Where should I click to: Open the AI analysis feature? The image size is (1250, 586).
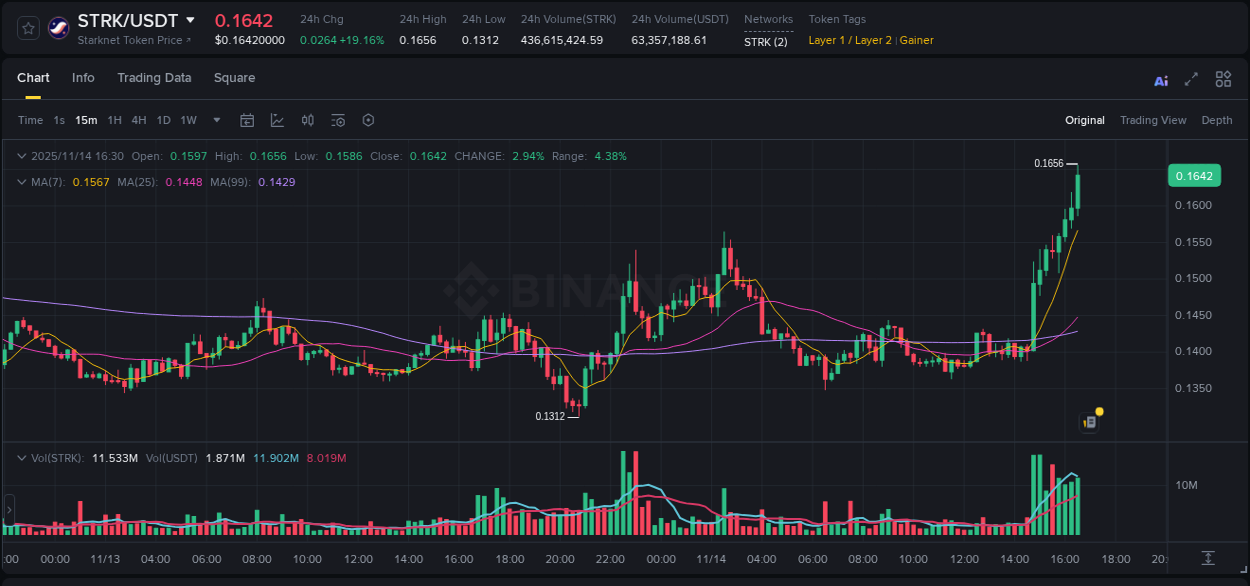1160,79
